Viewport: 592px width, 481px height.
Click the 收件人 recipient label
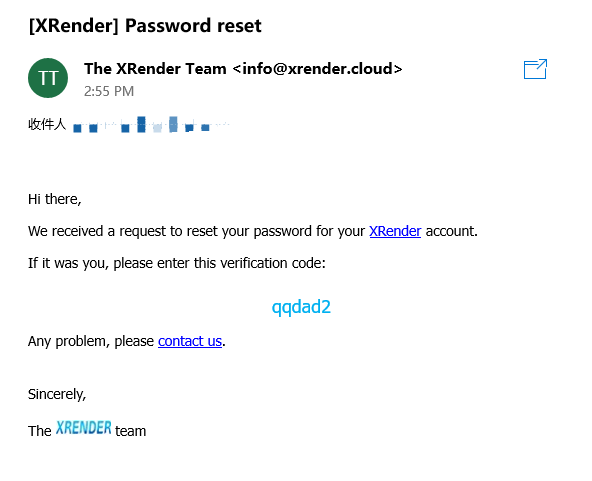(x=47, y=124)
